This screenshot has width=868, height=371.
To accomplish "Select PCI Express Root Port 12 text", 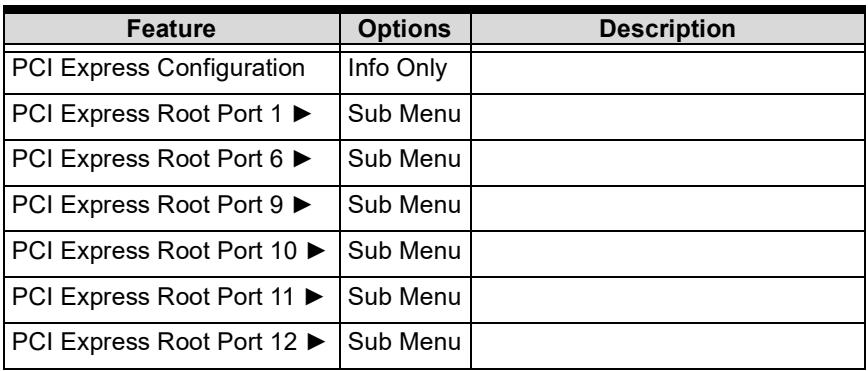I will click(154, 343).
